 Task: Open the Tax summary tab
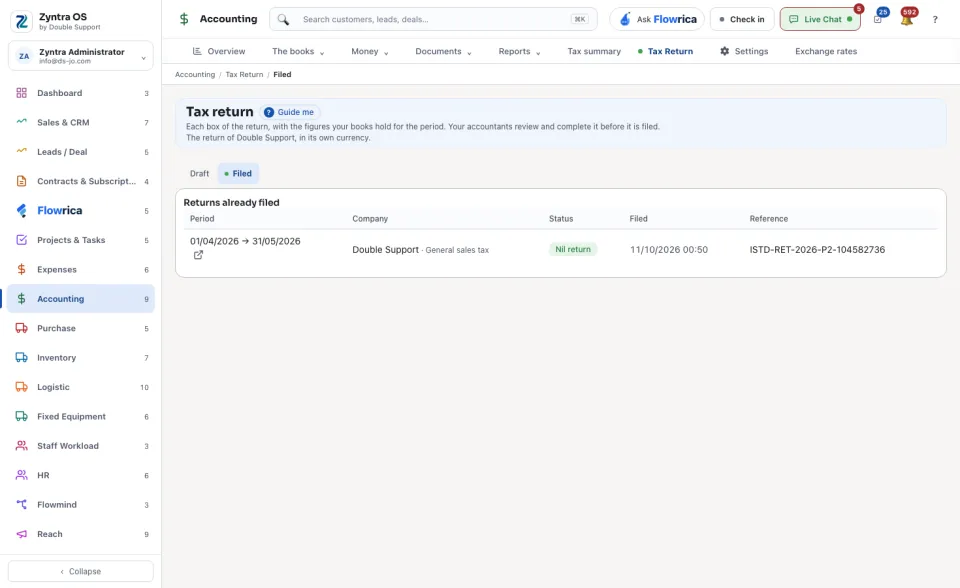(594, 51)
